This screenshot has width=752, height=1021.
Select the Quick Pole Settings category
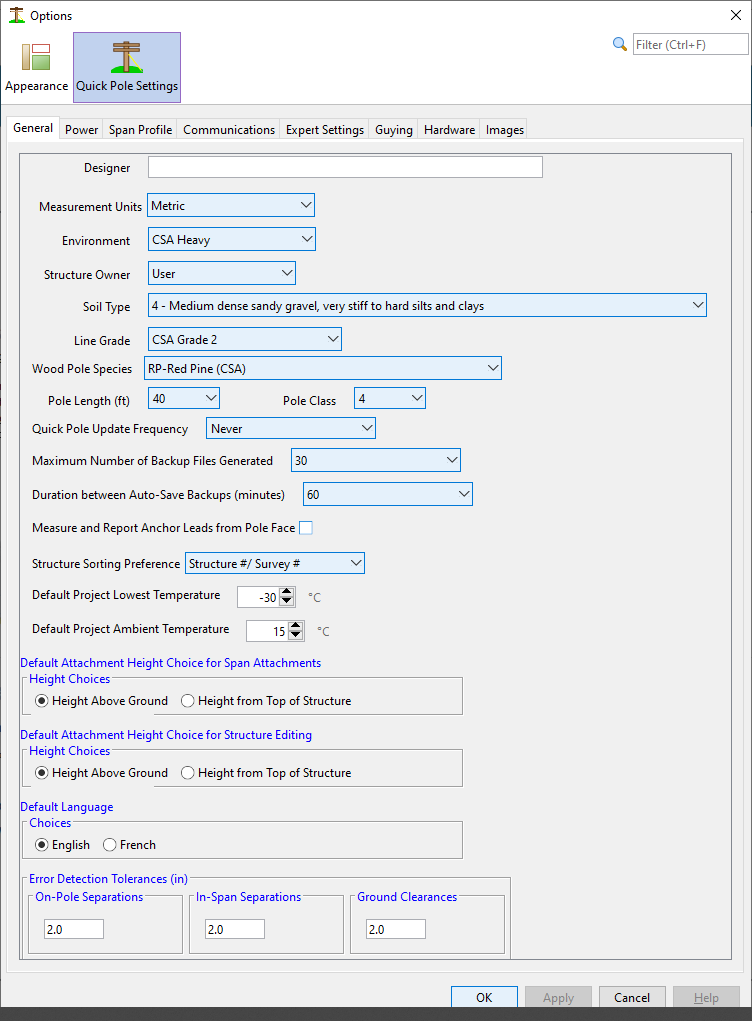pos(127,68)
